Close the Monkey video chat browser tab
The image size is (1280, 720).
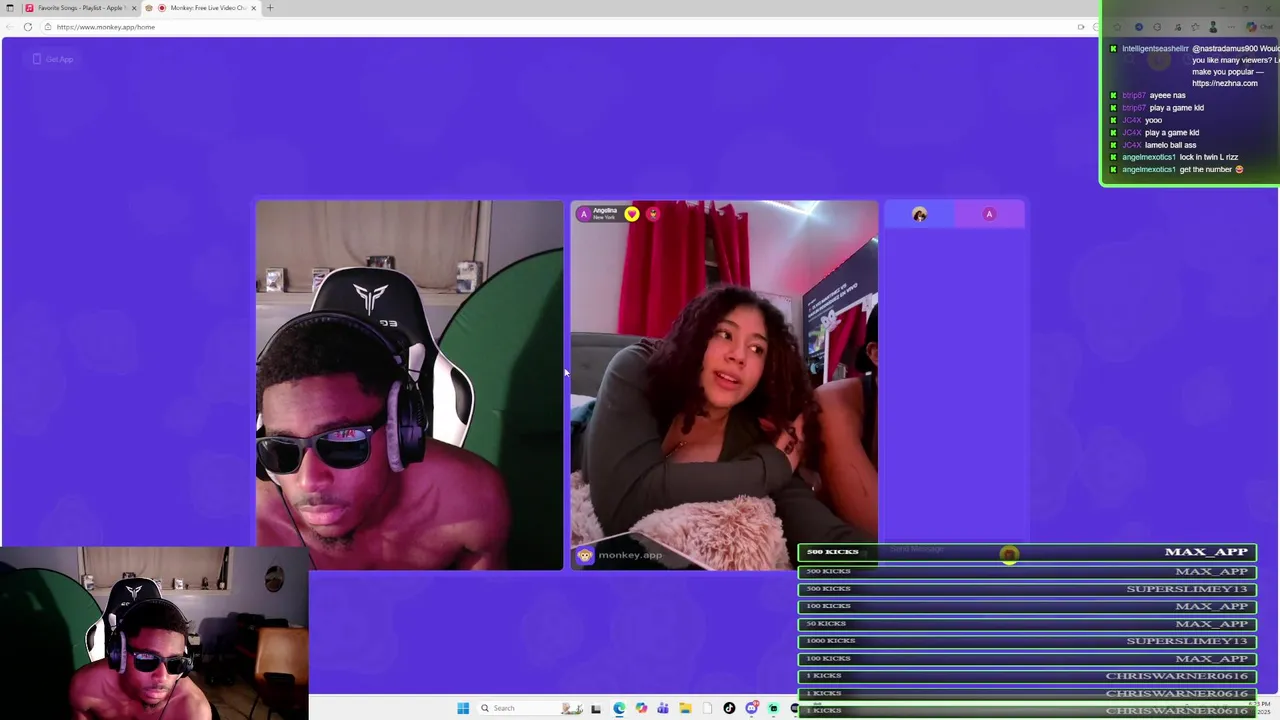click(254, 8)
